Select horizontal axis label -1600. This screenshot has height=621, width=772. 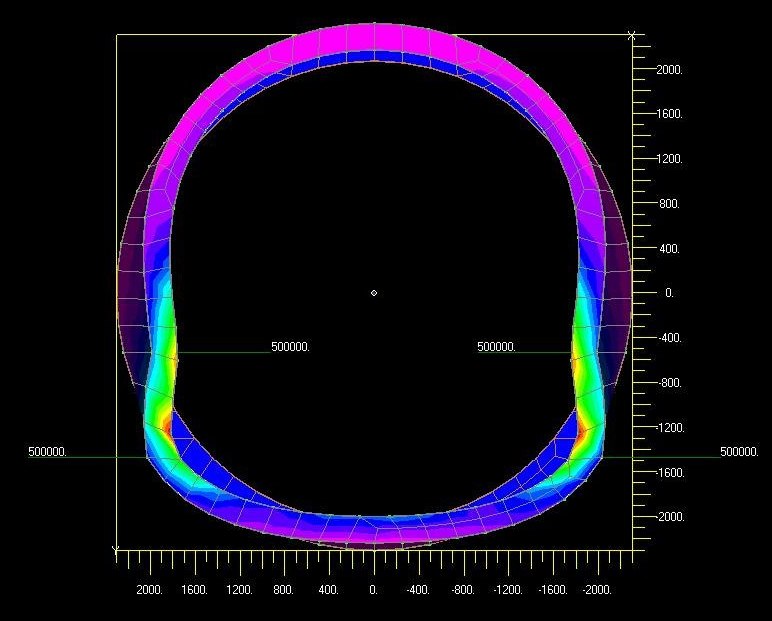tap(553, 589)
